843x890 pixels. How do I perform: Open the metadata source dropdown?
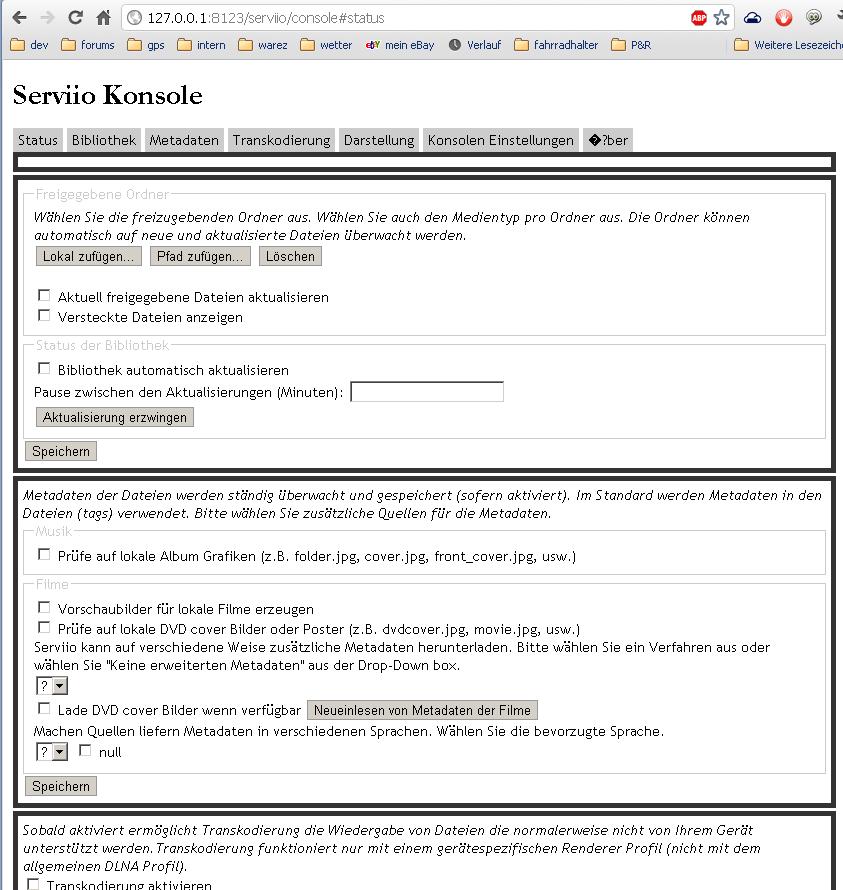(x=52, y=686)
